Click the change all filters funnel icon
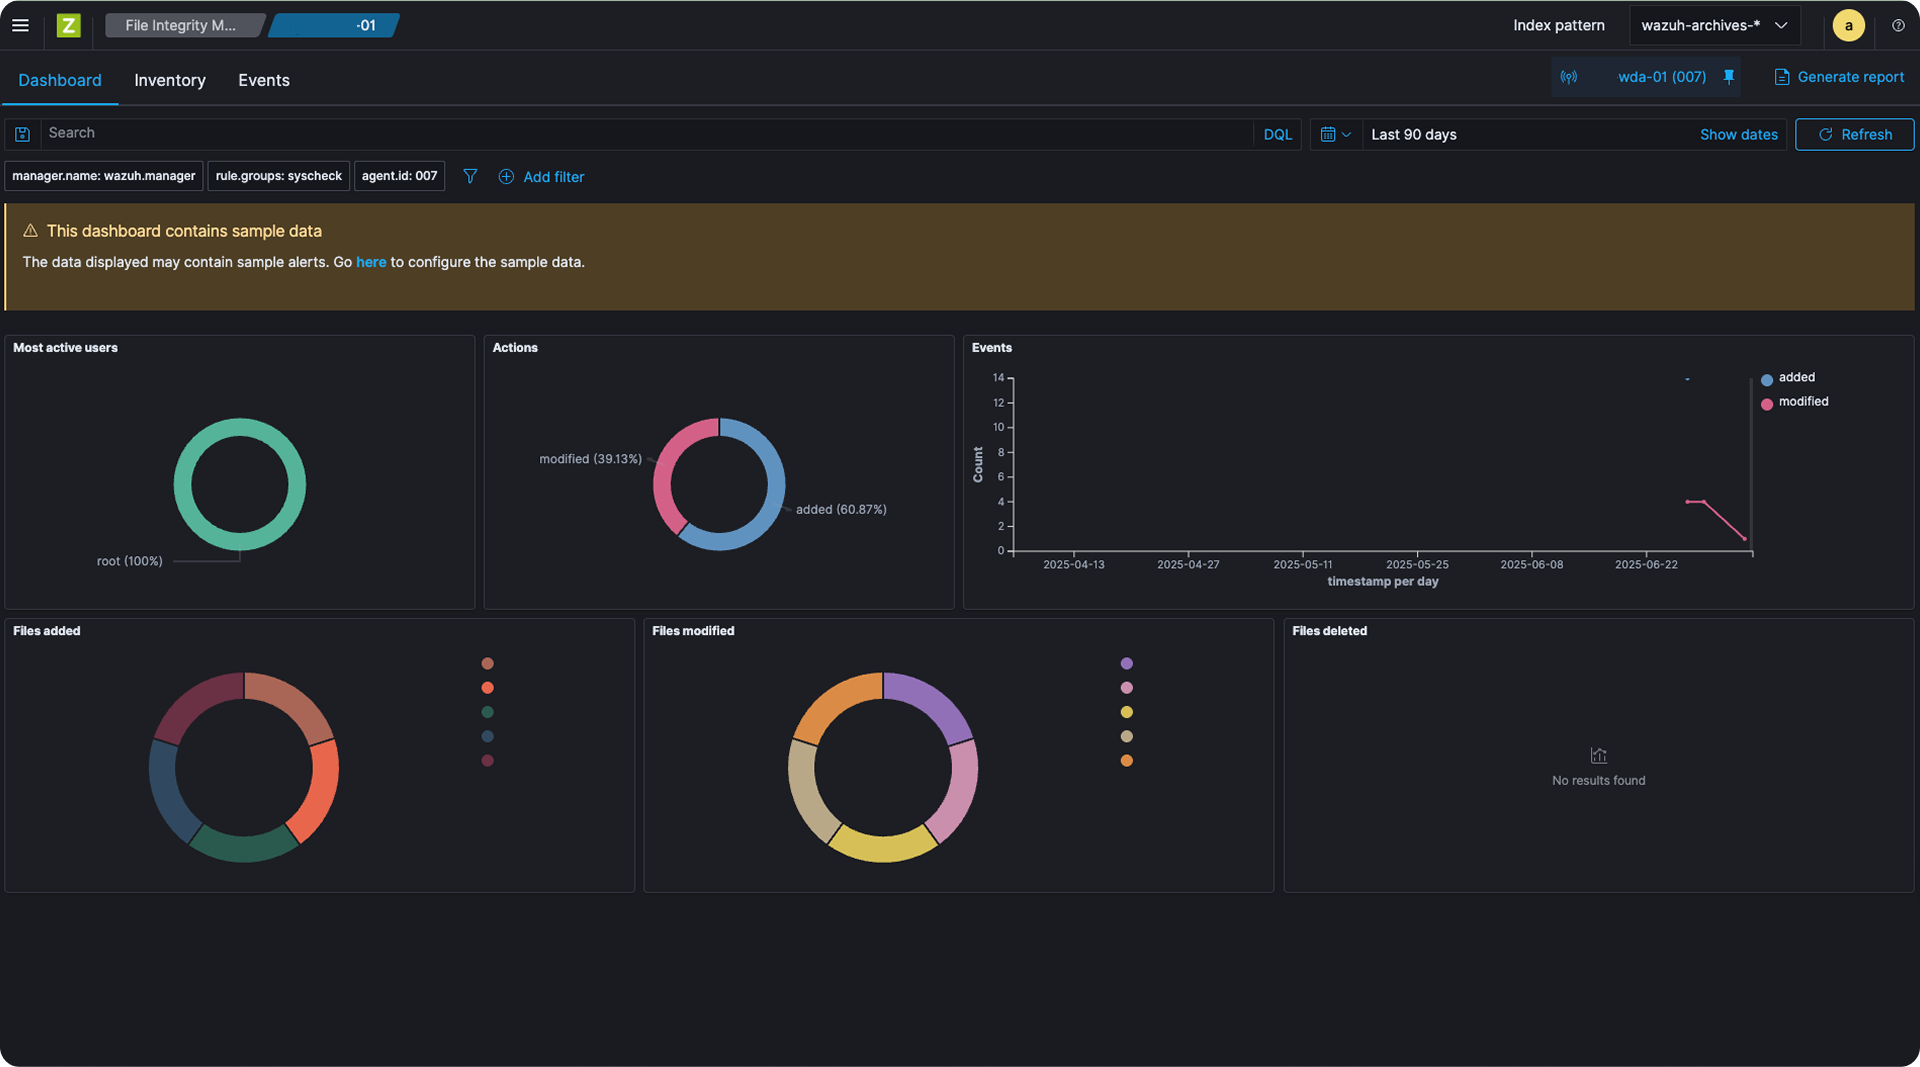 tap(470, 176)
